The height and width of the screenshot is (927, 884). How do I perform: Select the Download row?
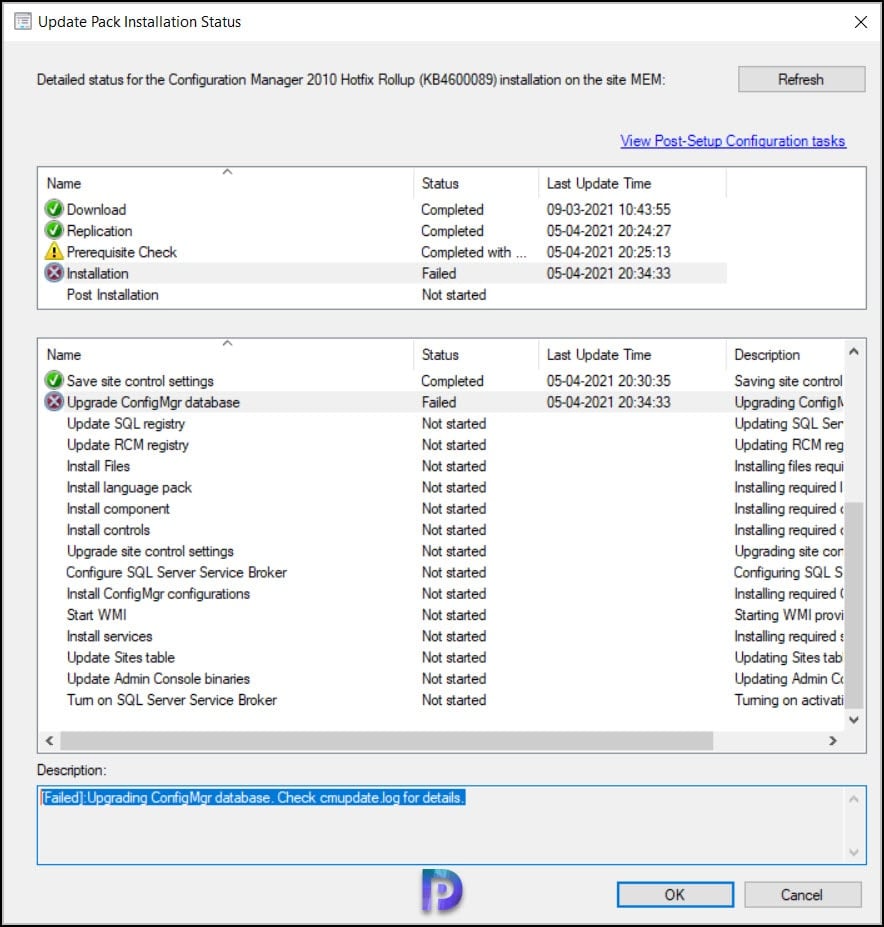point(383,209)
